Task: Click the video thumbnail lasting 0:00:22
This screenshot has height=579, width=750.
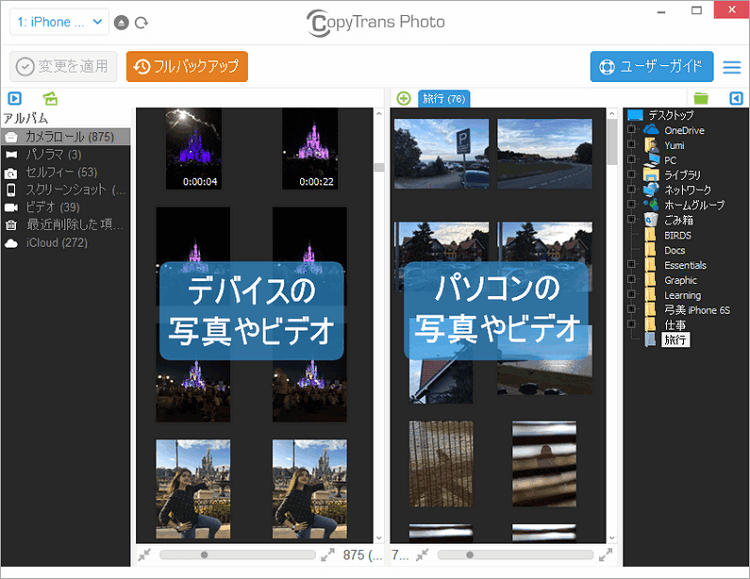Action: (x=310, y=149)
